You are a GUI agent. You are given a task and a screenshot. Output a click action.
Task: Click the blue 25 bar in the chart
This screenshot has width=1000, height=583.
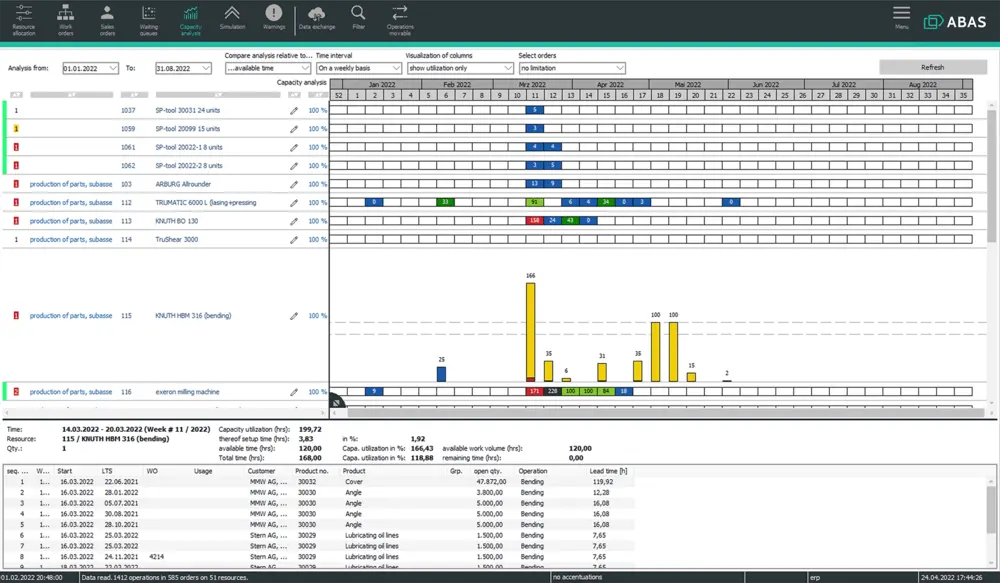point(441,374)
